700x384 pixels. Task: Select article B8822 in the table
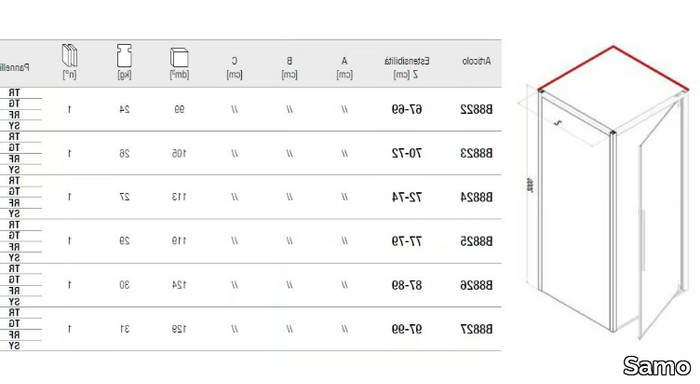pos(476,109)
